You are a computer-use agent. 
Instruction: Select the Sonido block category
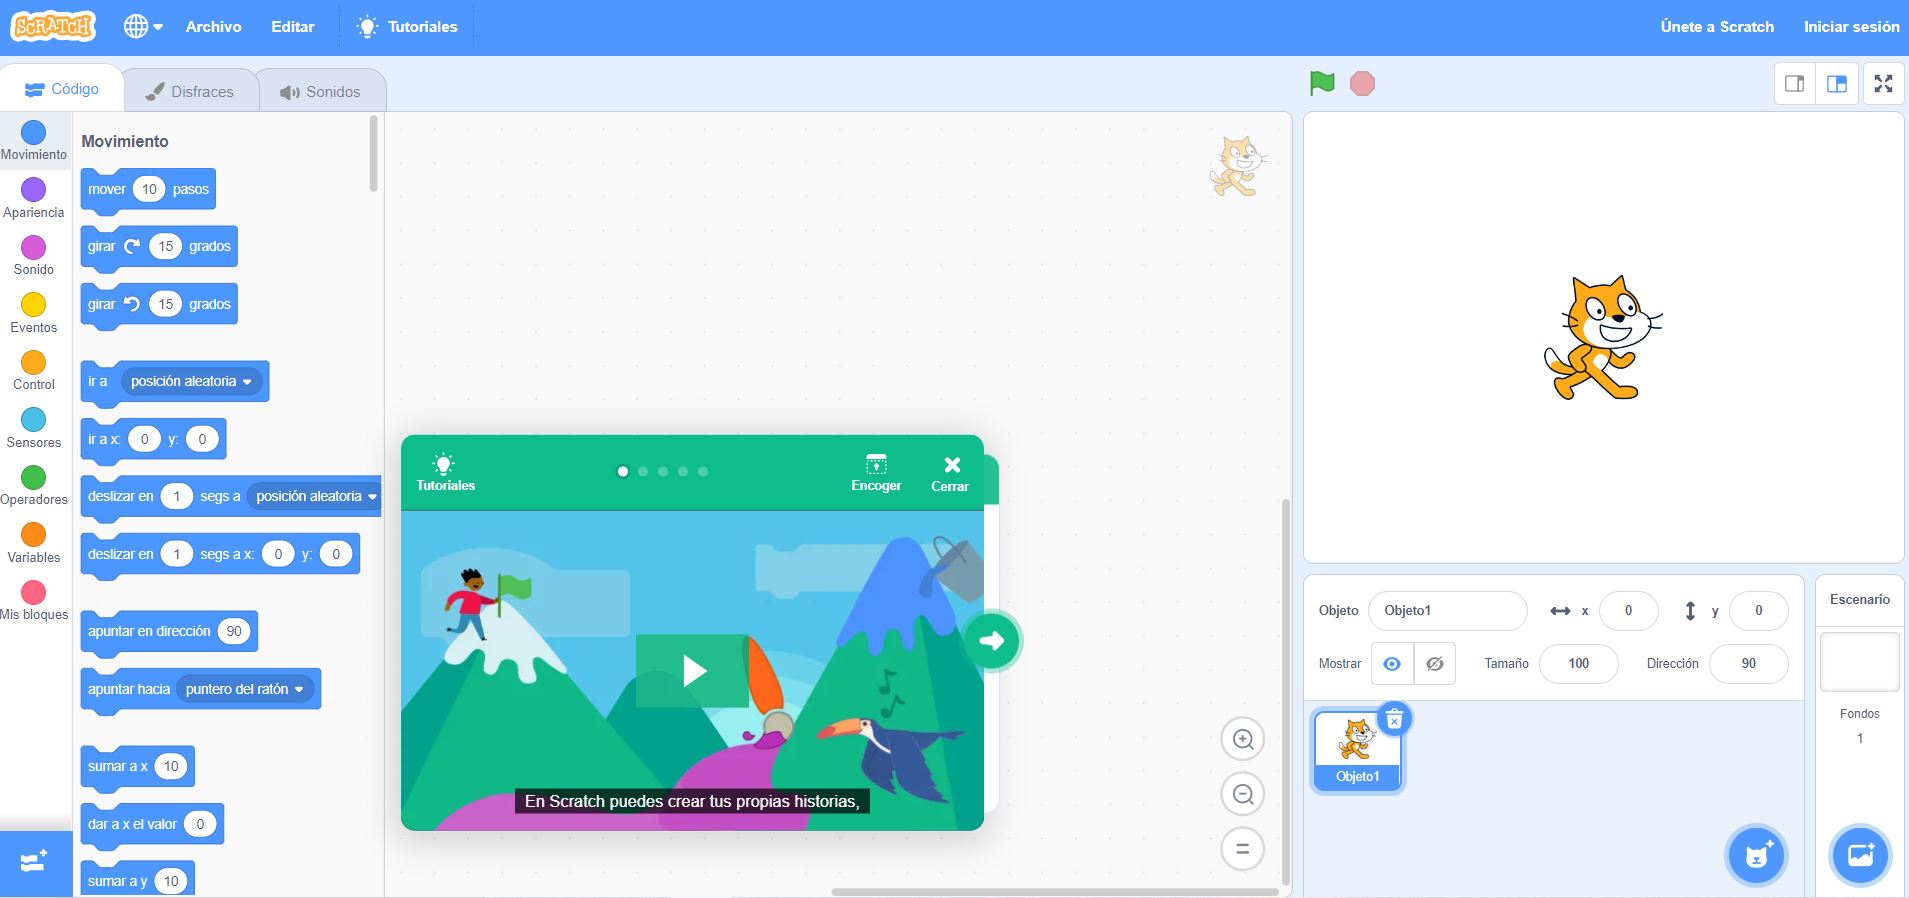(x=34, y=255)
